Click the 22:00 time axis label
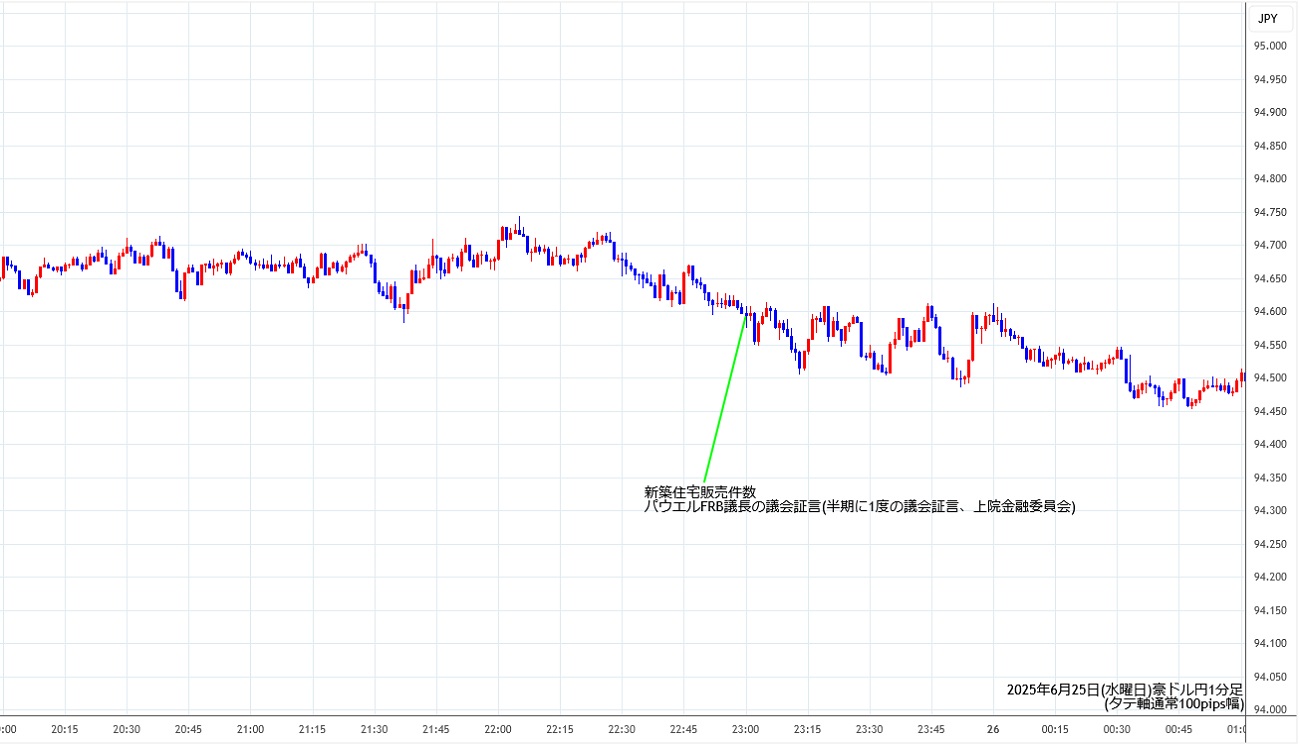This screenshot has width=1300, height=745. click(498, 729)
